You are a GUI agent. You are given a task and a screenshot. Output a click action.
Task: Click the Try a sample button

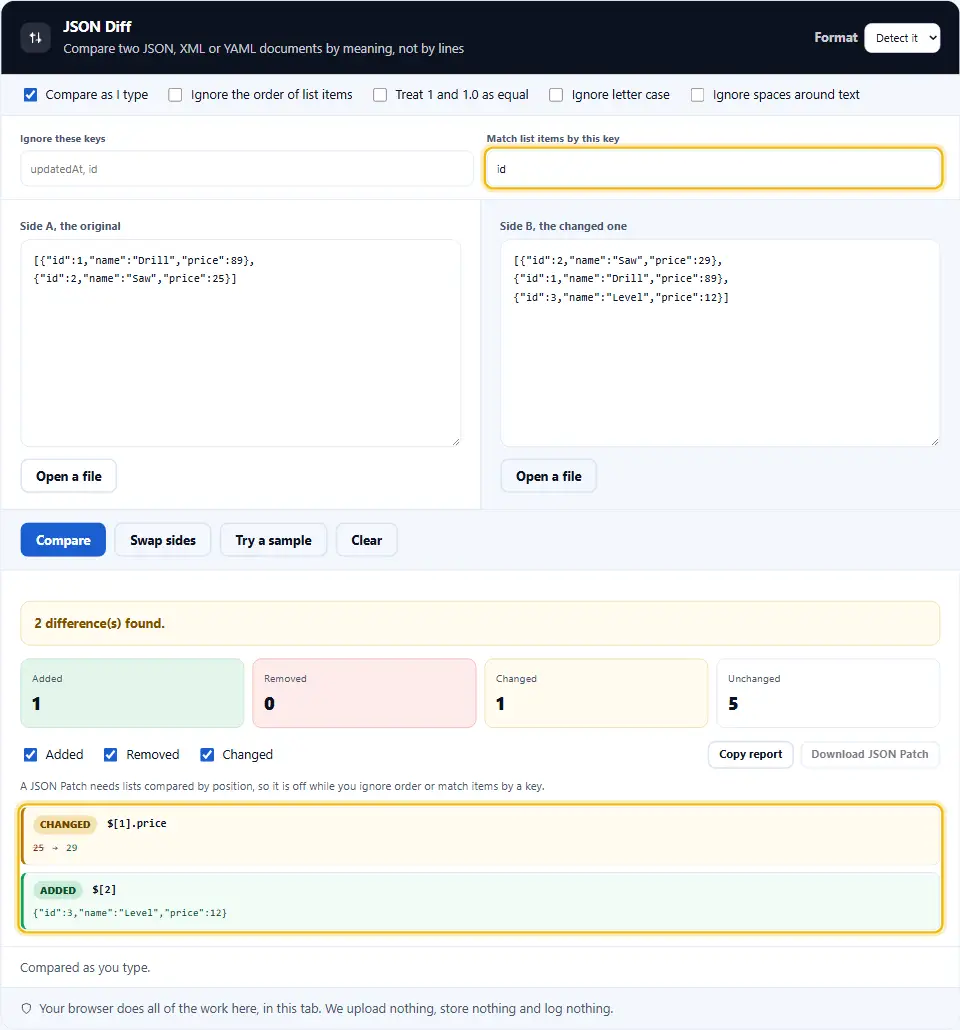273,540
